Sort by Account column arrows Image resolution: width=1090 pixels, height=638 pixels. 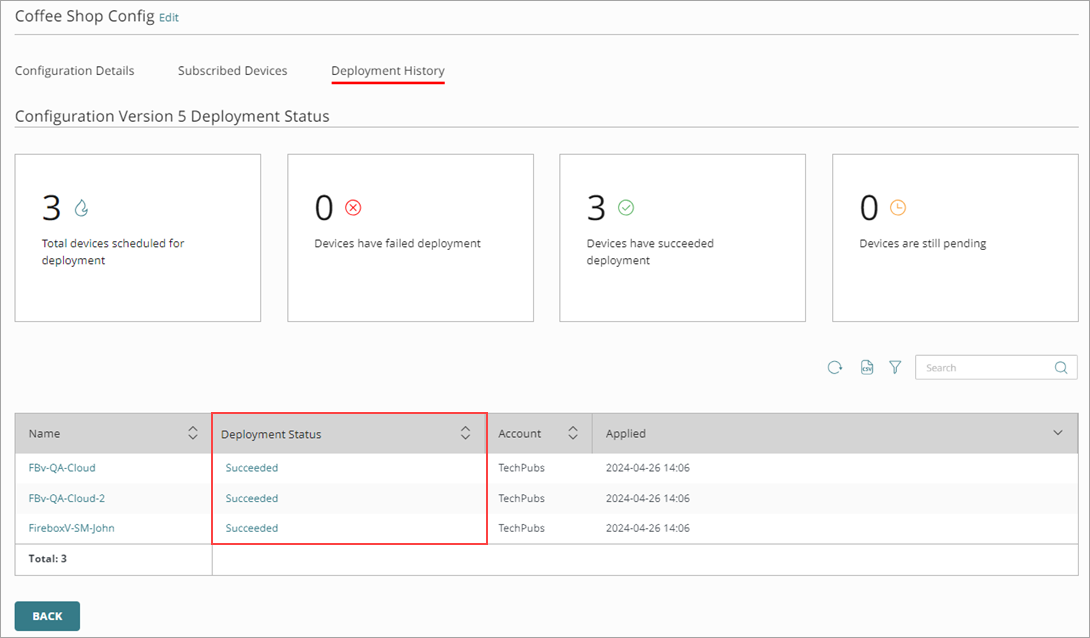[573, 433]
